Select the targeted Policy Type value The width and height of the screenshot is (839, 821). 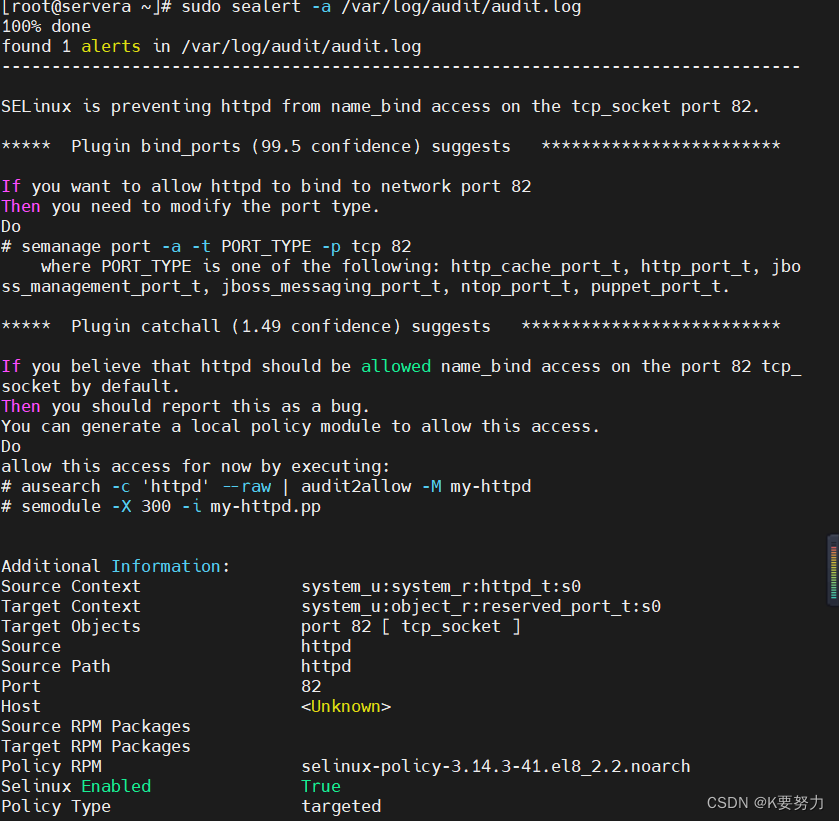340,806
